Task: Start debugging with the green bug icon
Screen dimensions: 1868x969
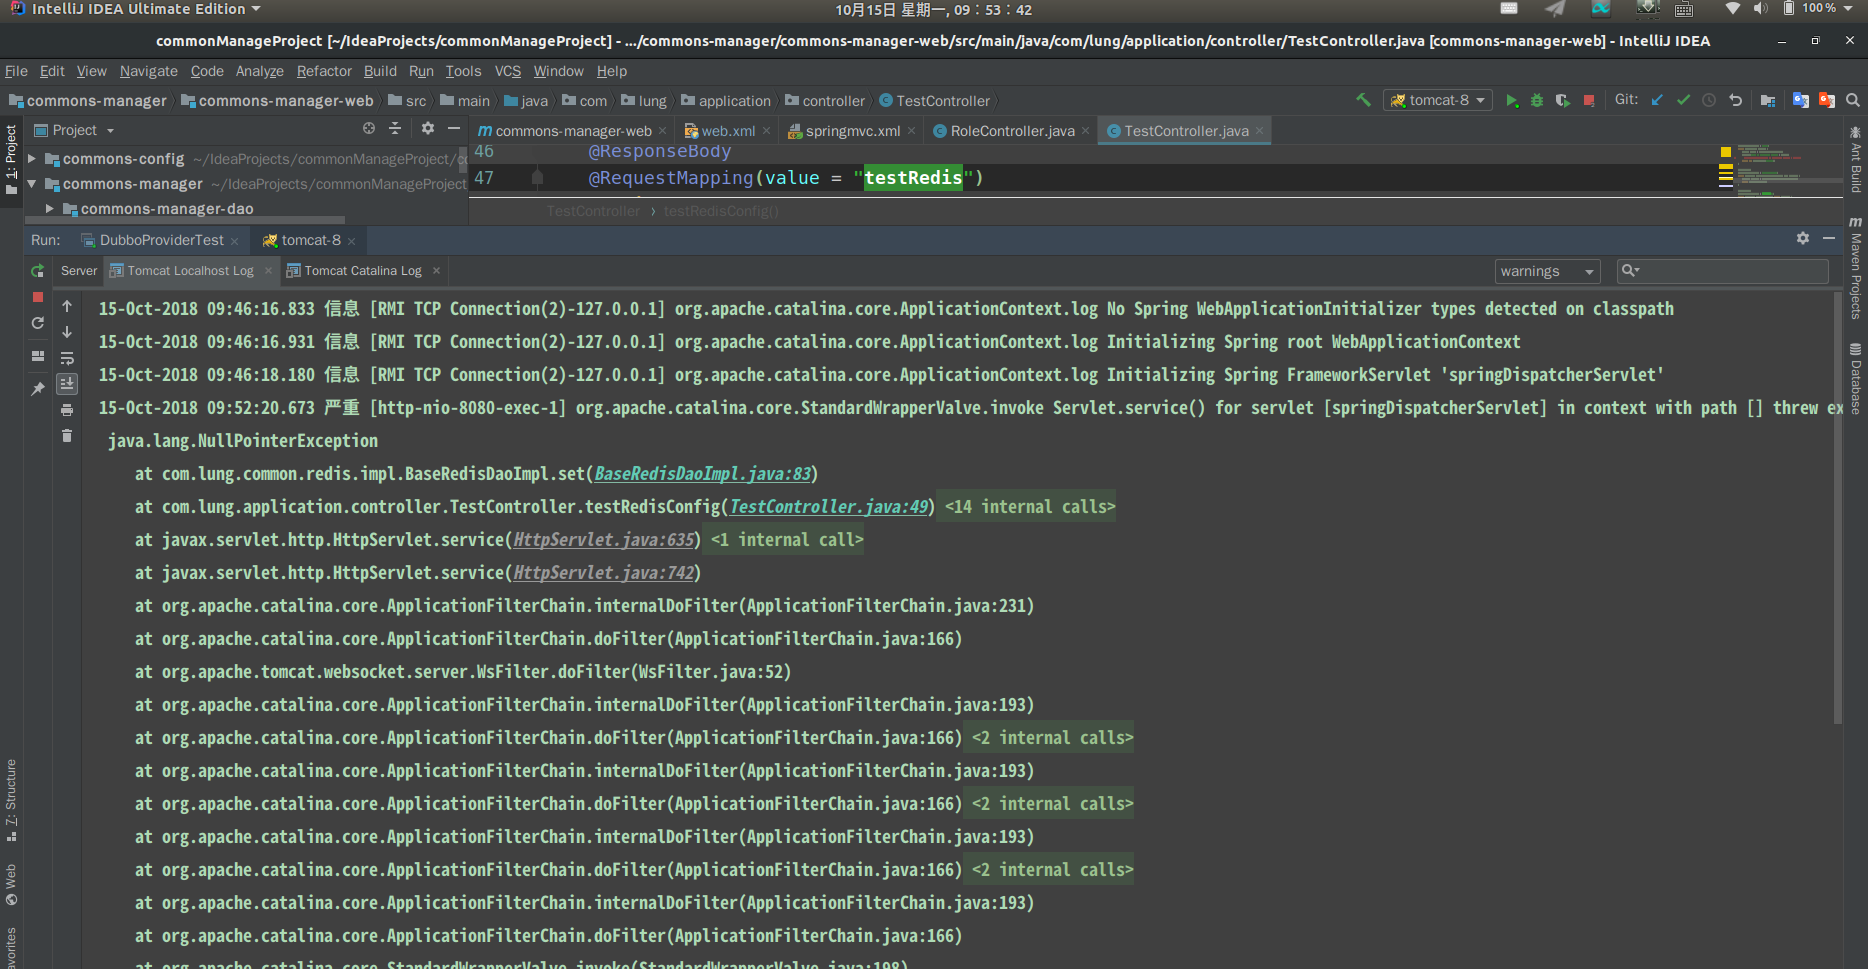Action: (1537, 101)
